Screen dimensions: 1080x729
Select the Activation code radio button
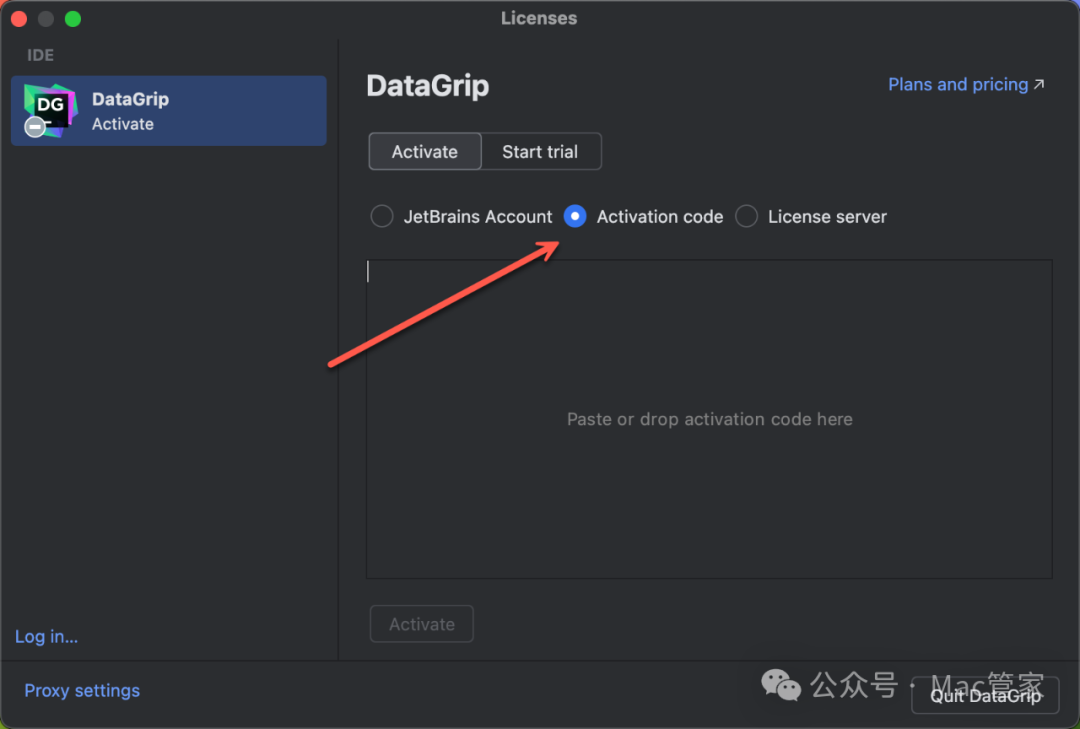click(575, 217)
